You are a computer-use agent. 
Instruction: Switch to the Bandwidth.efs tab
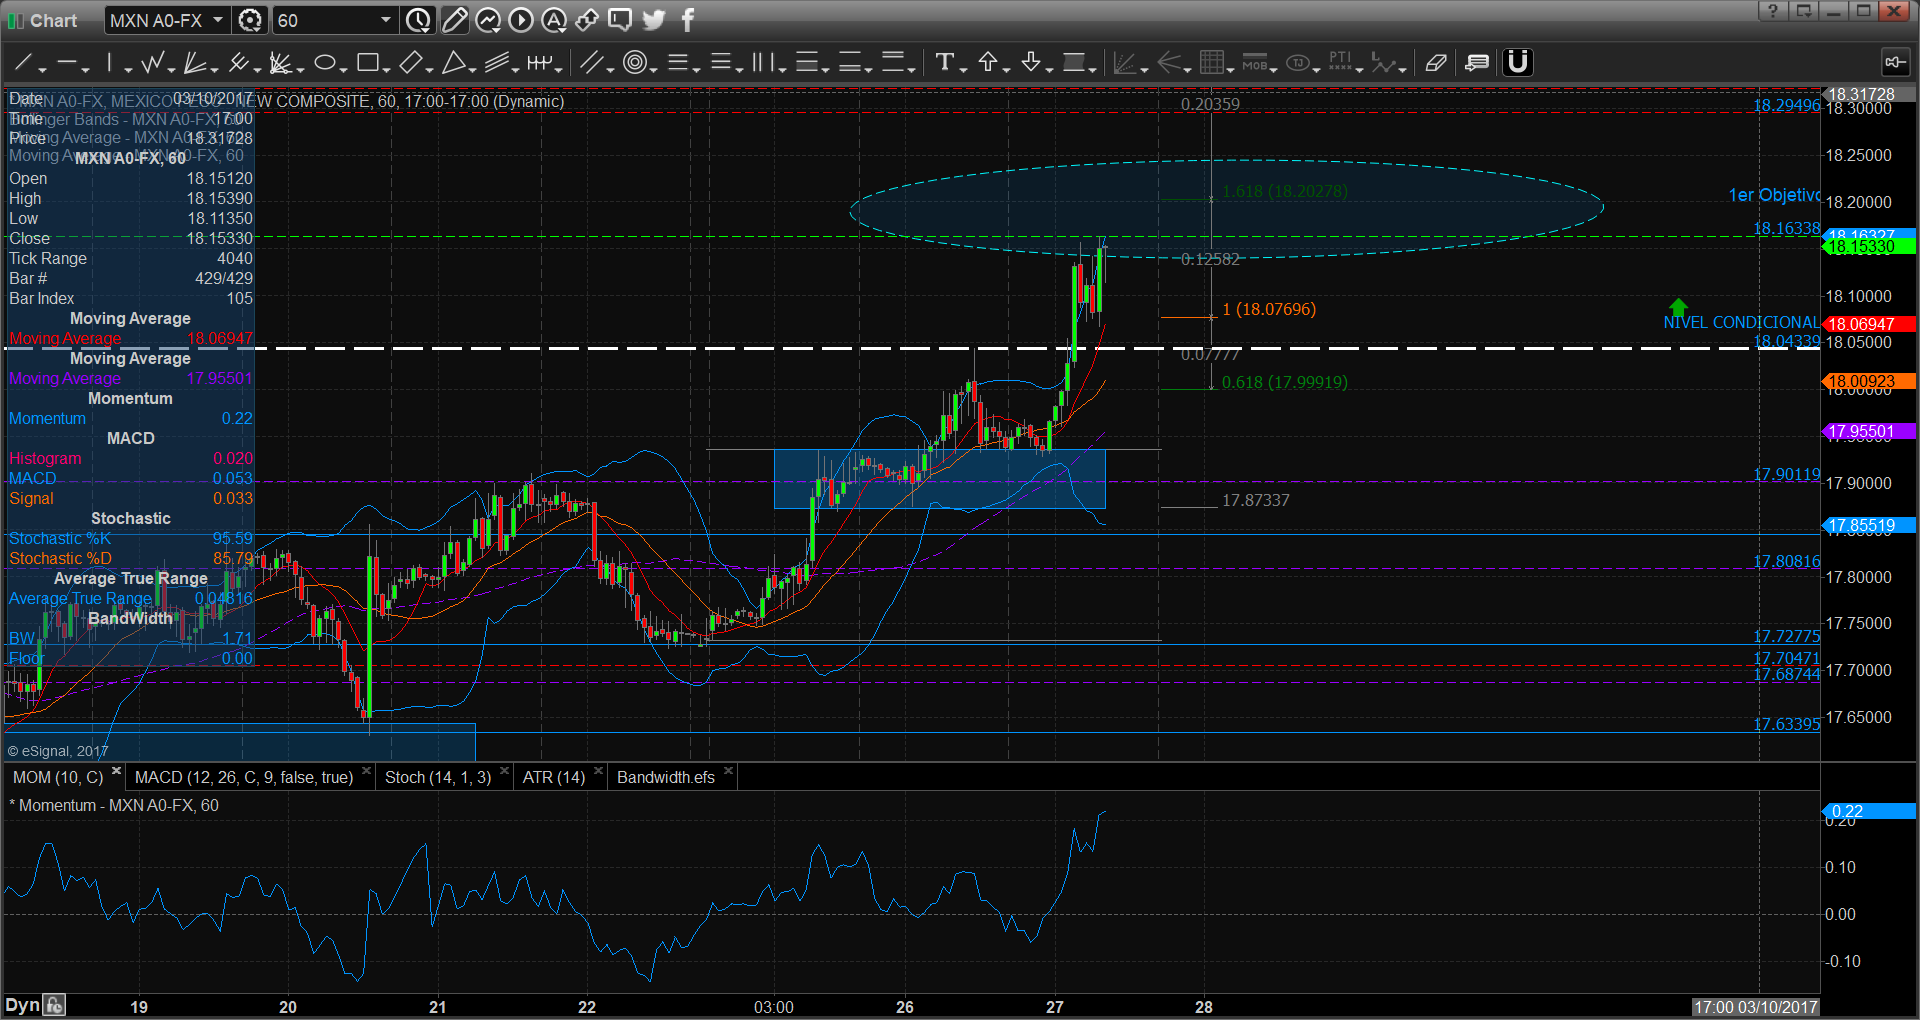[x=666, y=777]
